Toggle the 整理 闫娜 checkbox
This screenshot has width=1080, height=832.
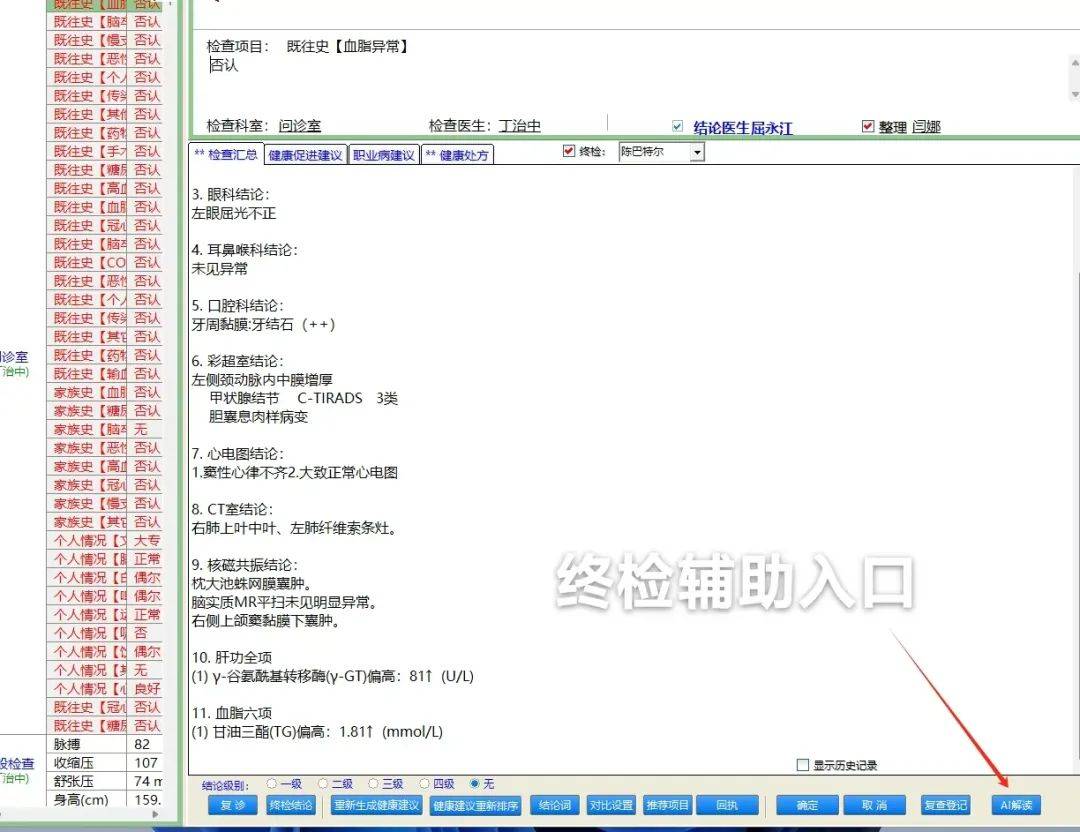coord(869,126)
